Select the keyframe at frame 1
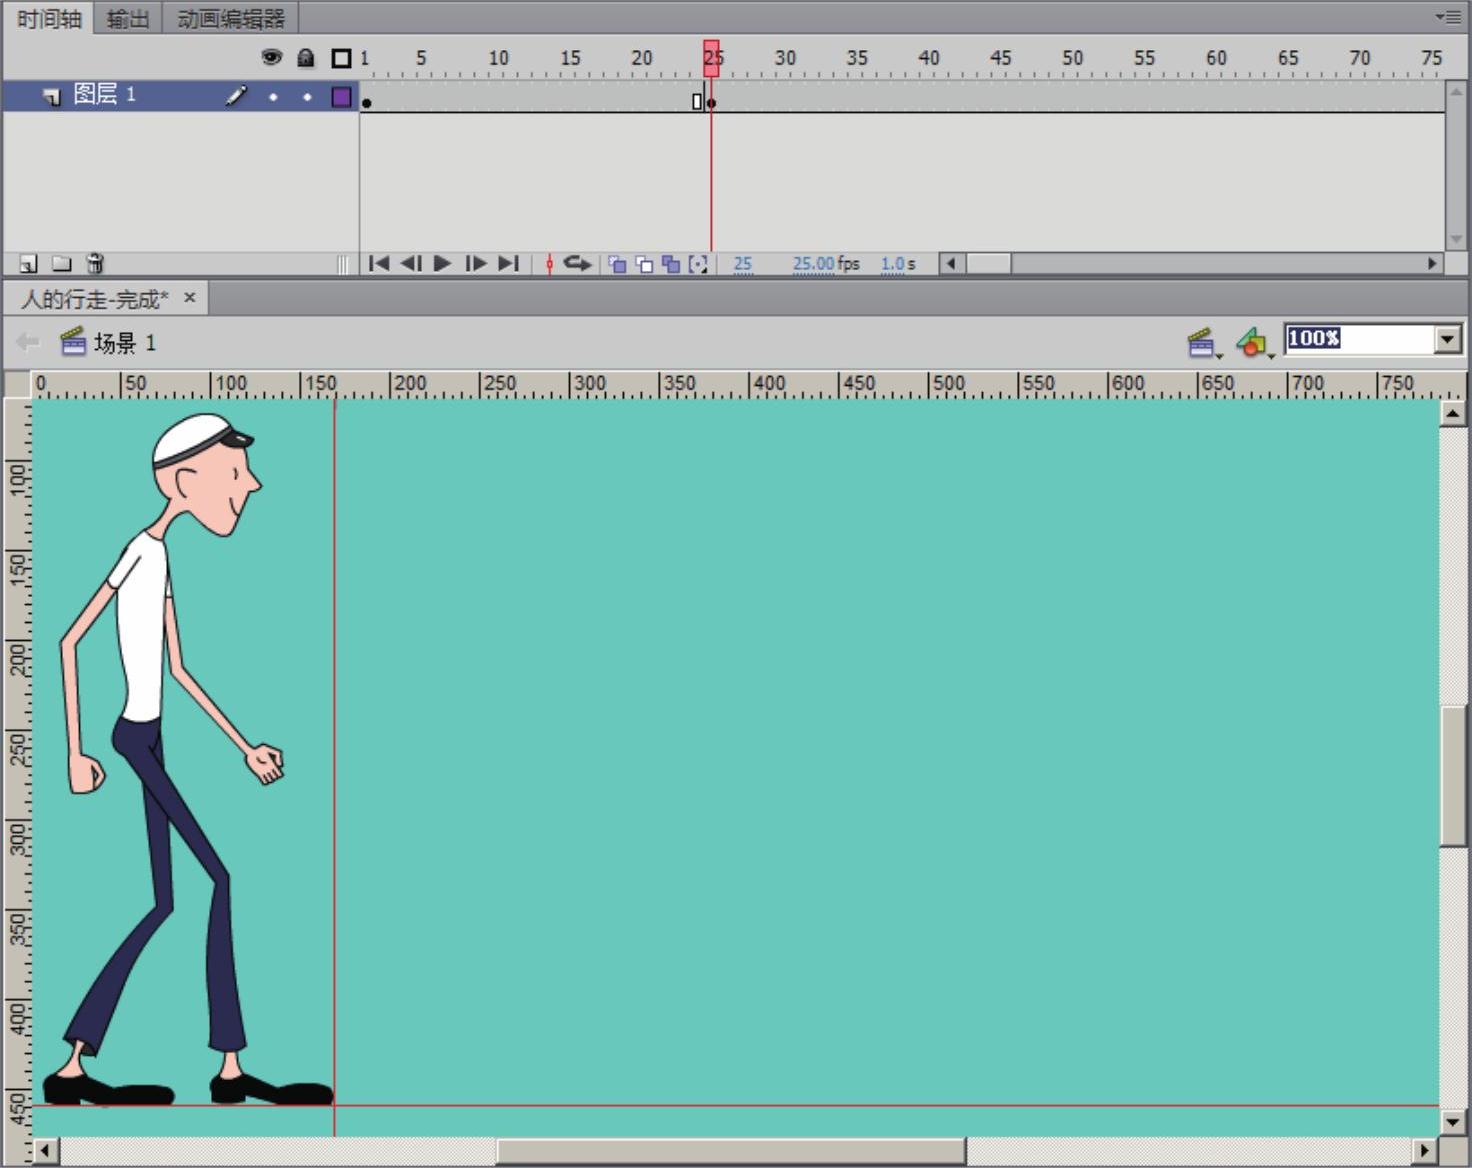The image size is (1472, 1168). tap(366, 102)
